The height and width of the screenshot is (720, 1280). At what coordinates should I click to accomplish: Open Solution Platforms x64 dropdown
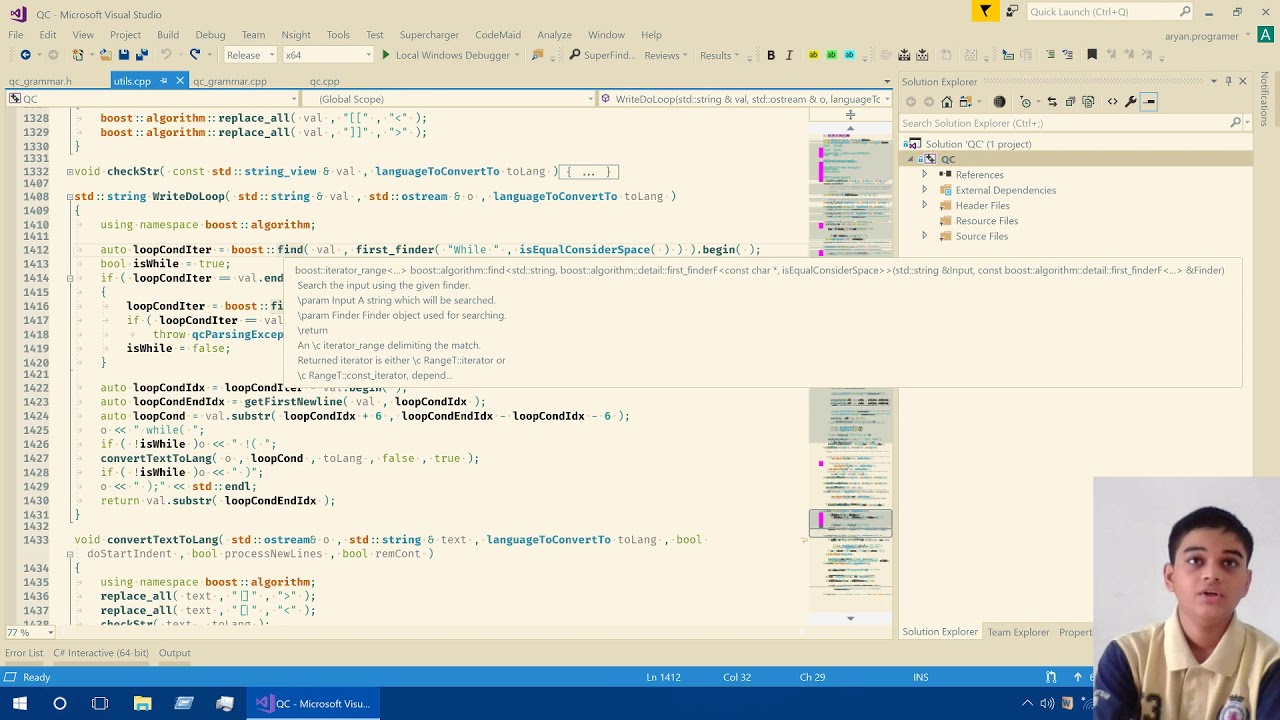[x=328, y=55]
